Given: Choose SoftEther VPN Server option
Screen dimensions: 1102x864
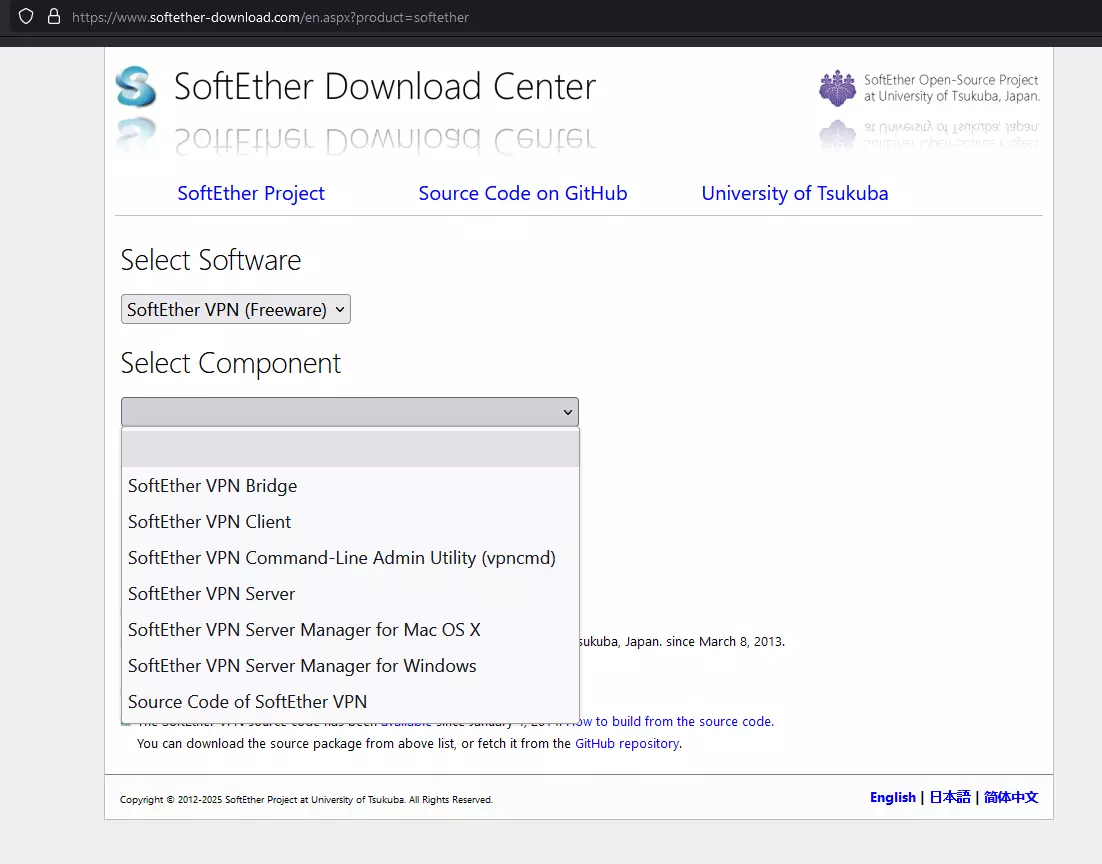Looking at the screenshot, I should [x=350, y=593].
